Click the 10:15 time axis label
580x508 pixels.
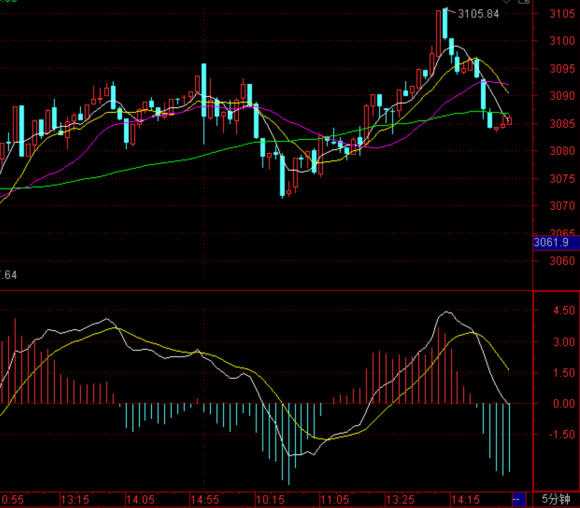tap(270, 500)
